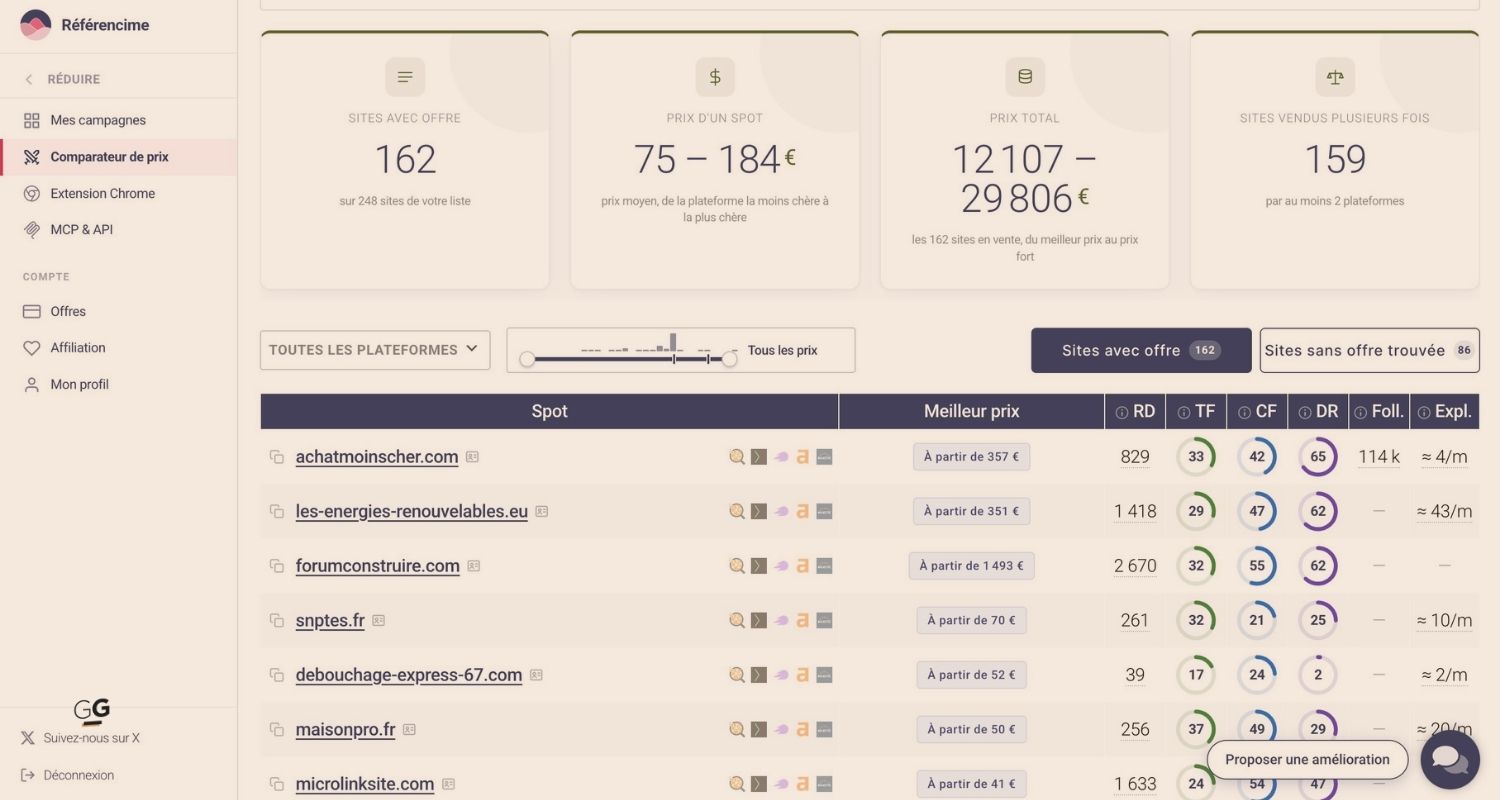The image size is (1500, 800).
Task: Copy the achatmoinscher.com domain via copy icon
Action: (x=276, y=457)
